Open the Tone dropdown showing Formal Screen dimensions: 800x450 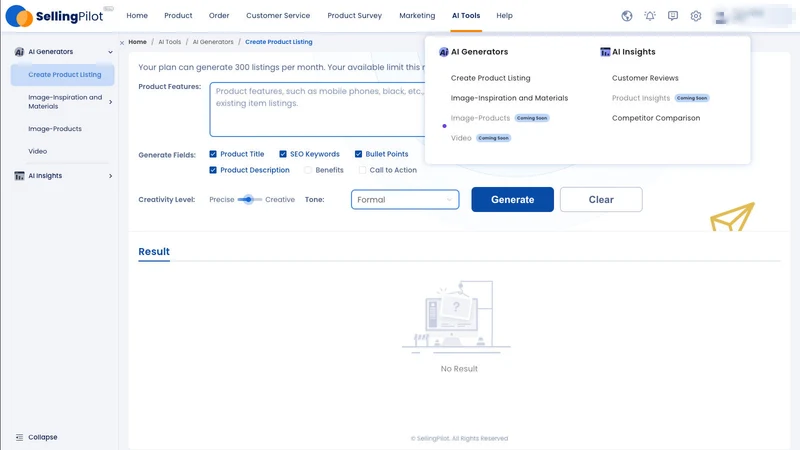coord(405,199)
